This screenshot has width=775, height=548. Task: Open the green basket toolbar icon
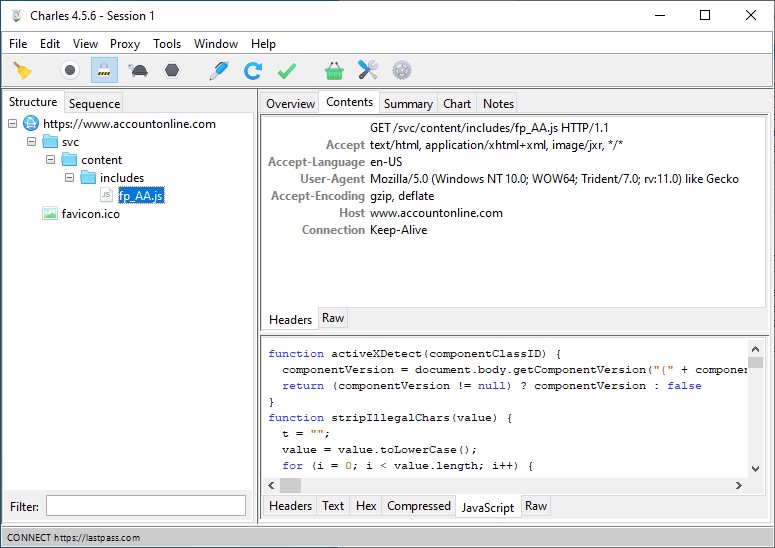click(x=334, y=70)
